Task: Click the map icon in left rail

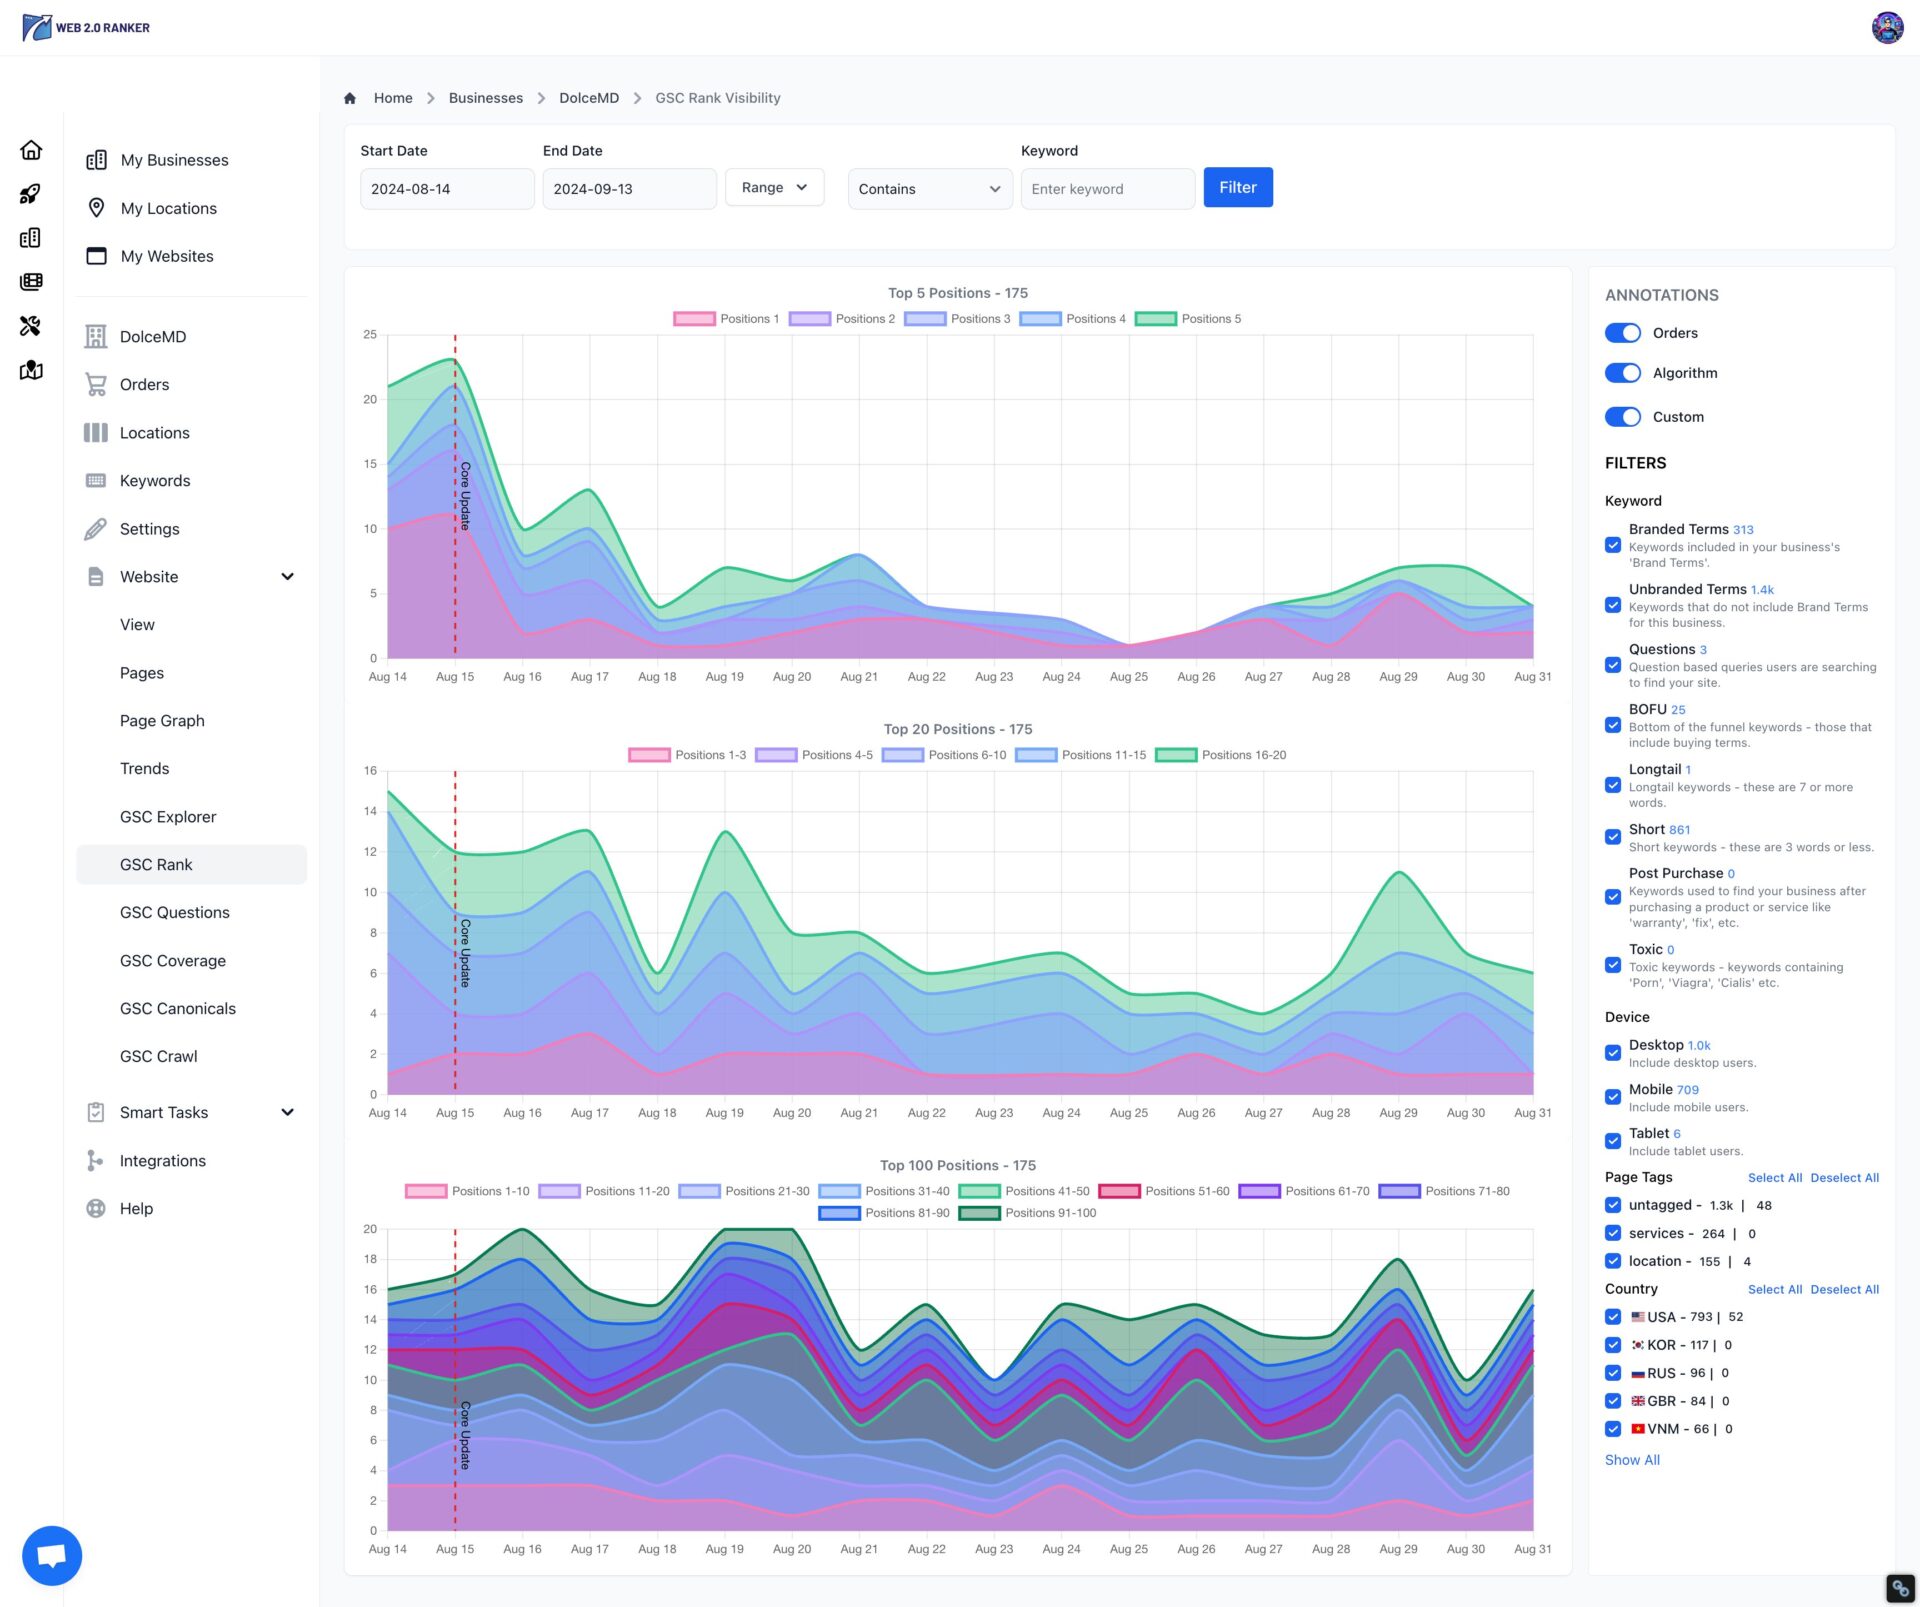Action: pos(31,371)
